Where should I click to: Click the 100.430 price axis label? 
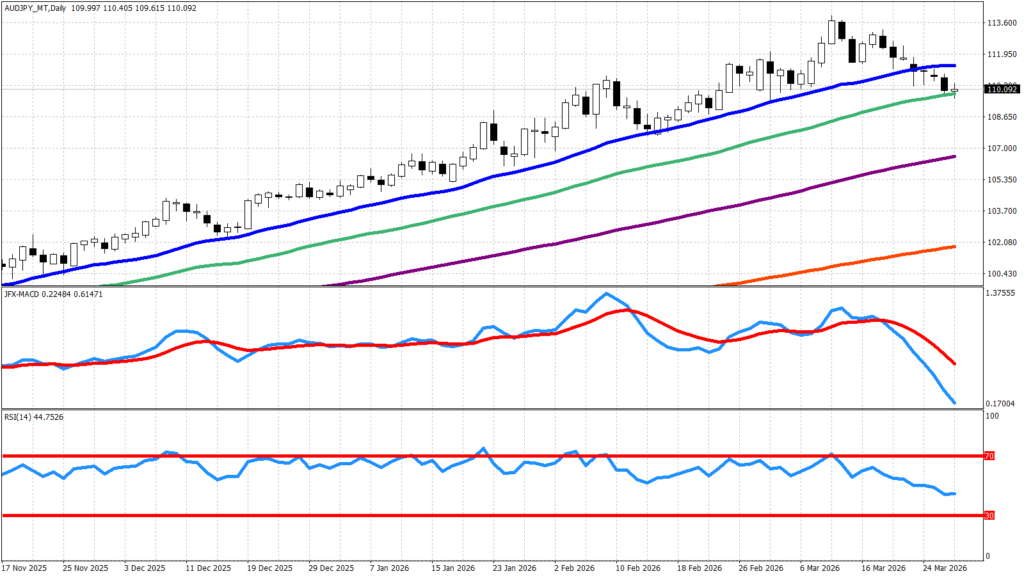pos(1000,274)
